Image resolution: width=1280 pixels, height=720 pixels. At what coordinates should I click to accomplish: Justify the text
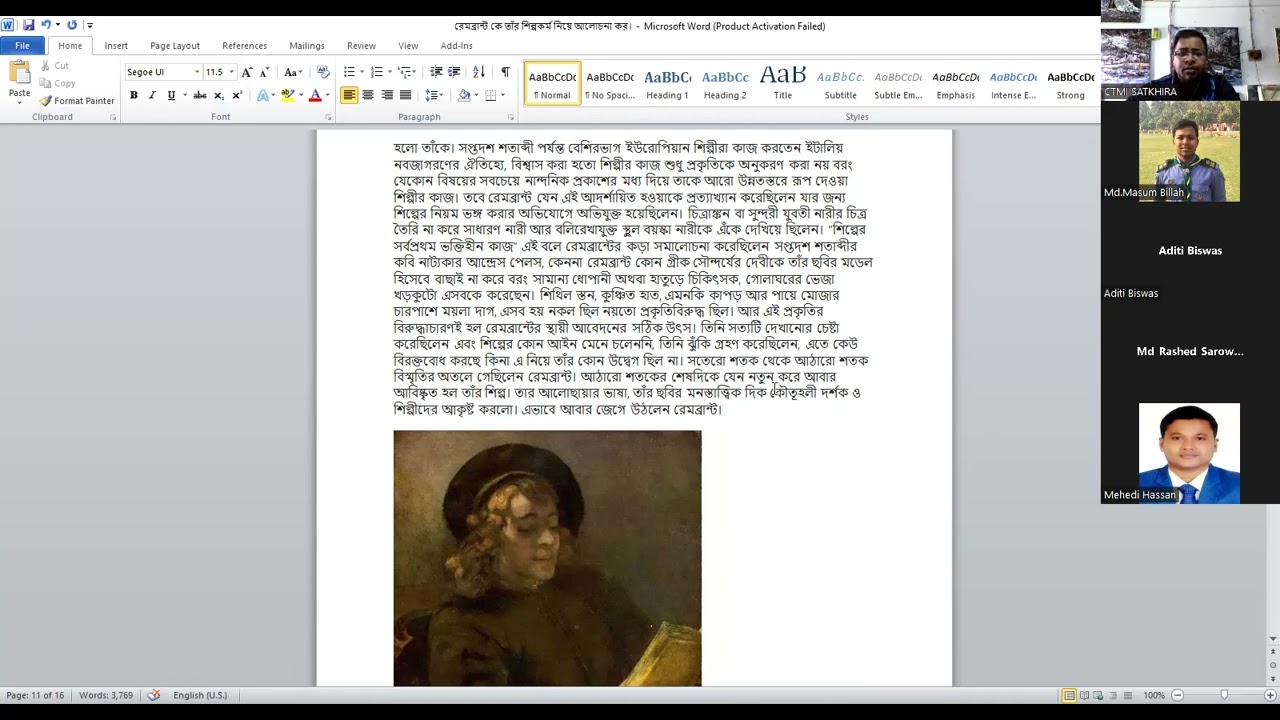[x=405, y=95]
